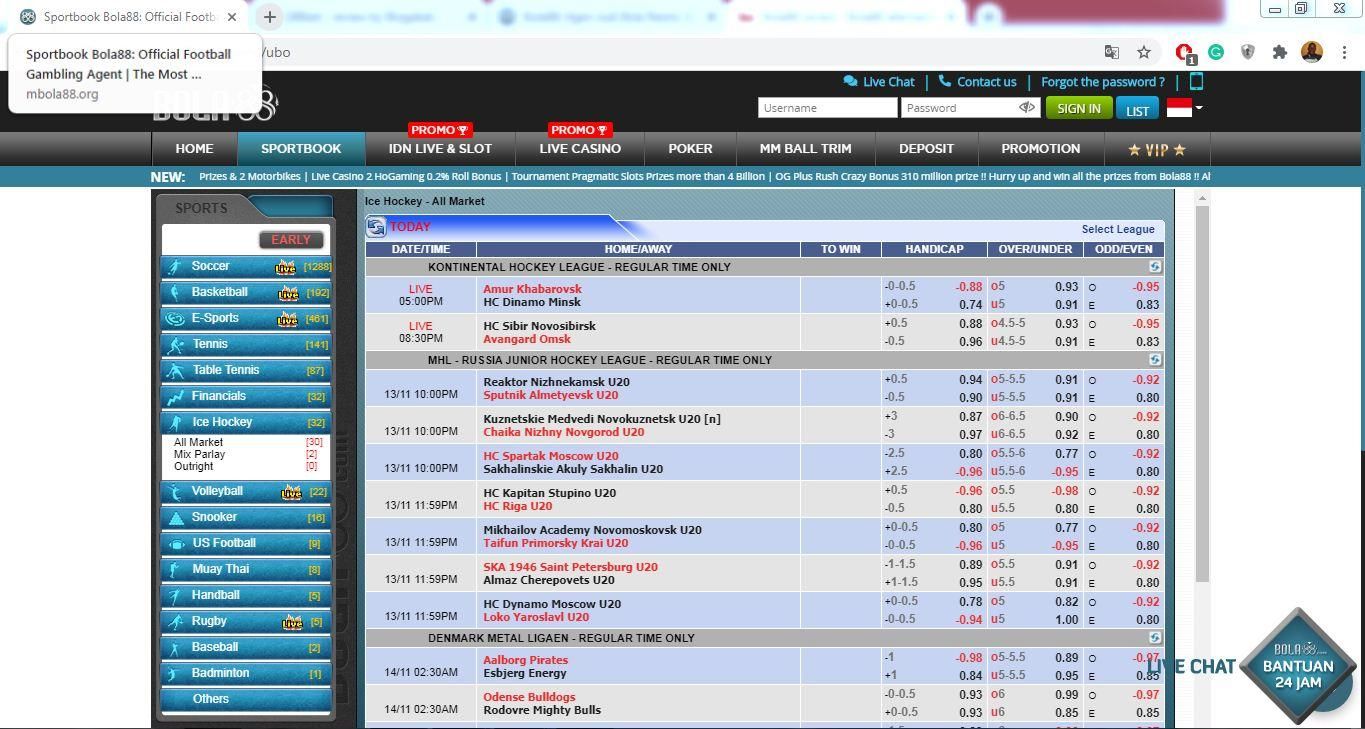Click the Table Tennis player icon

pos(176,370)
